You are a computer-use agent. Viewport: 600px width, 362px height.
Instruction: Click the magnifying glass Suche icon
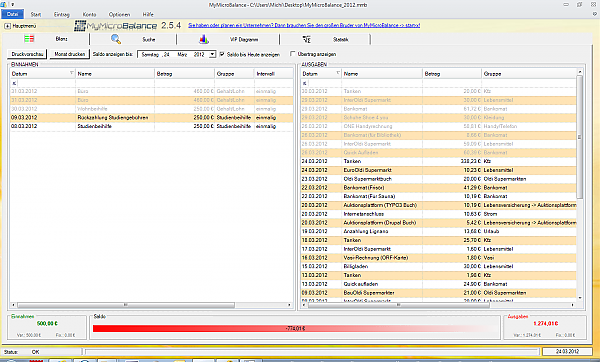pos(116,39)
